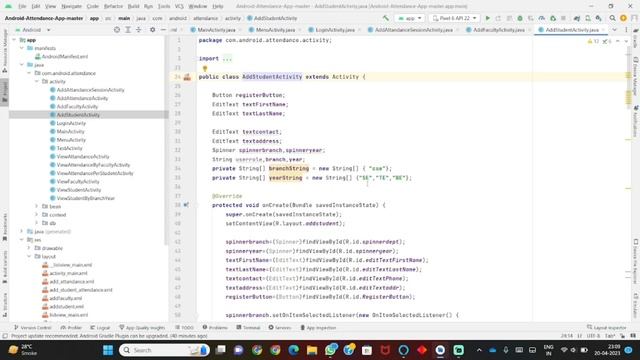Open AndroidManifest.xml in project tree
Image resolution: width=640 pixels, height=360 pixels.
click(x=61, y=57)
